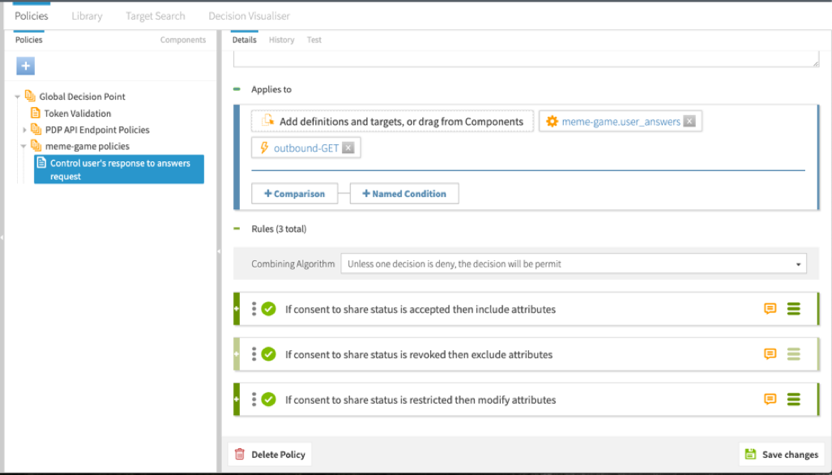Select Token Validation policy in tree
The image size is (832, 475).
(77, 113)
